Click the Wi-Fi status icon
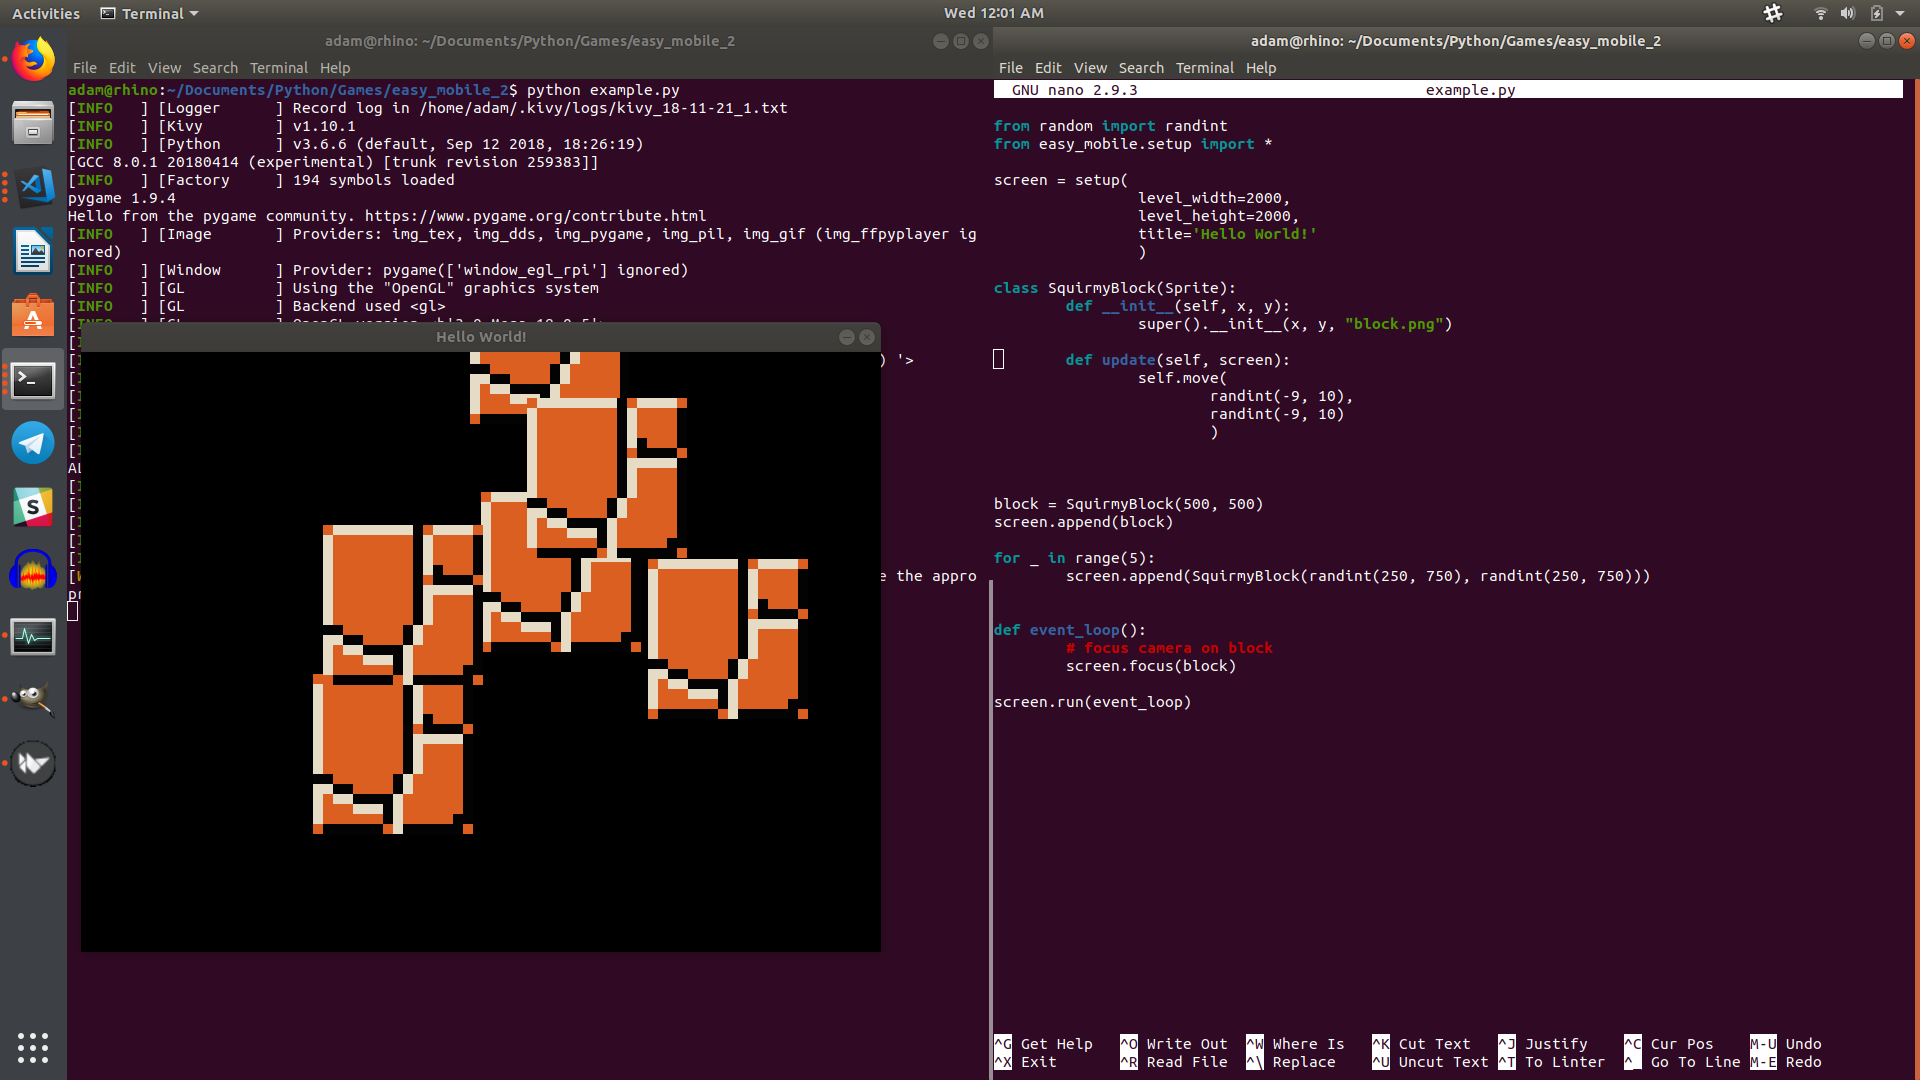The width and height of the screenshot is (1920, 1080). click(x=1820, y=13)
